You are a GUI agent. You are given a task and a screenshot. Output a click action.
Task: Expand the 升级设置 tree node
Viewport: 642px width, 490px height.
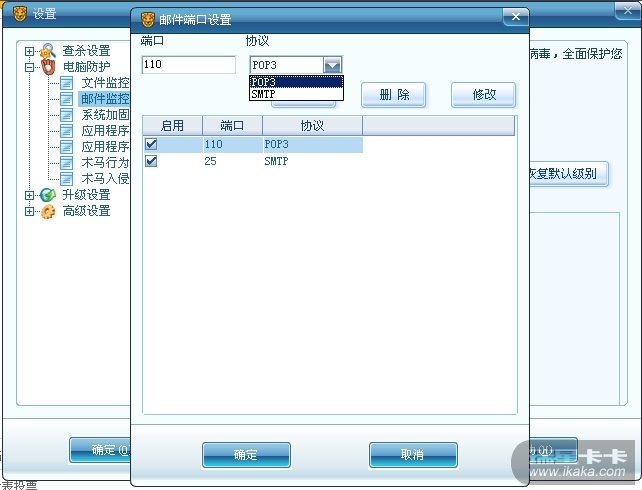click(x=29, y=195)
